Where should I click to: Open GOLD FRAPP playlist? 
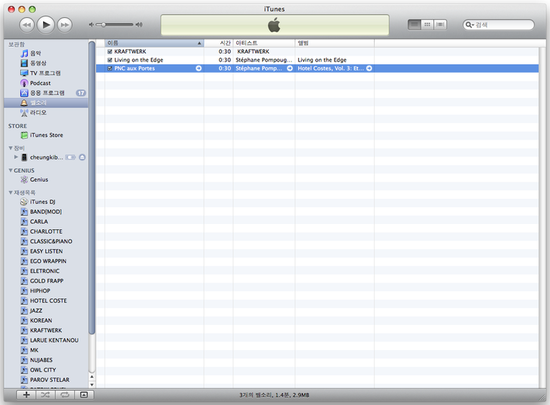coord(47,281)
